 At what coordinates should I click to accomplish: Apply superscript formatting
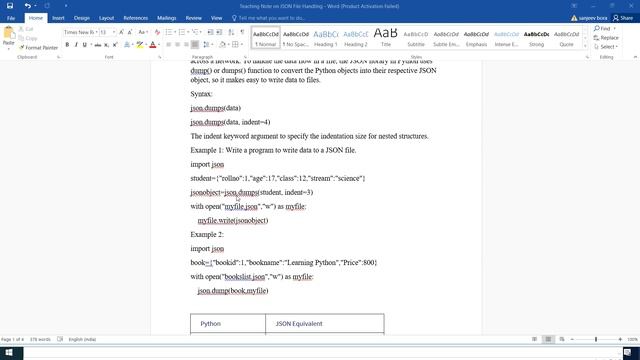click(x=115, y=44)
